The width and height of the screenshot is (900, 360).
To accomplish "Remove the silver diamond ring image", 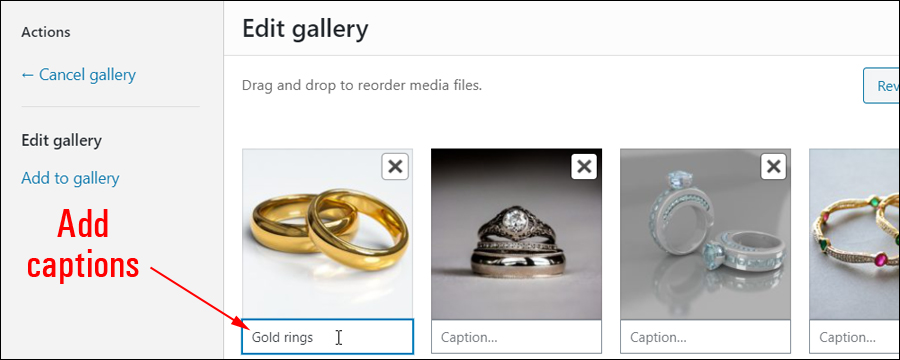I will click(584, 167).
